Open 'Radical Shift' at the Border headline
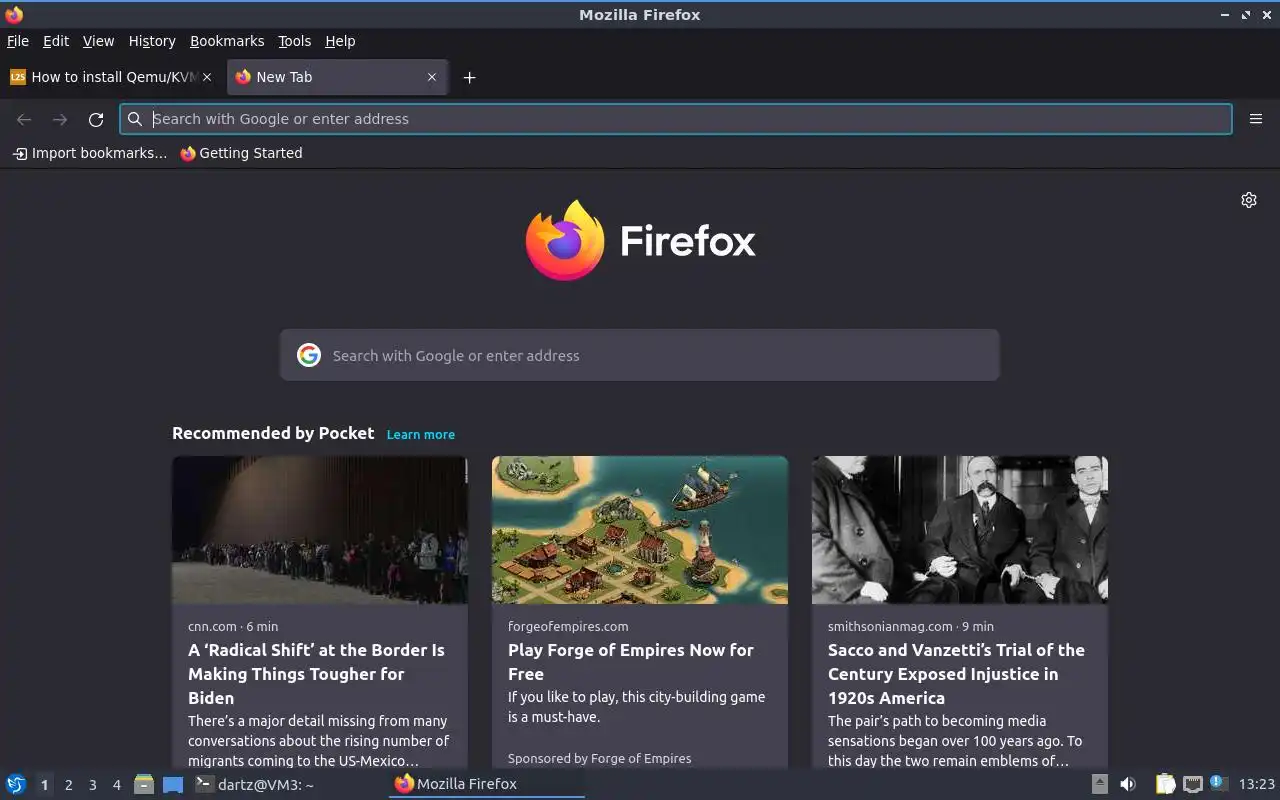 (317, 674)
